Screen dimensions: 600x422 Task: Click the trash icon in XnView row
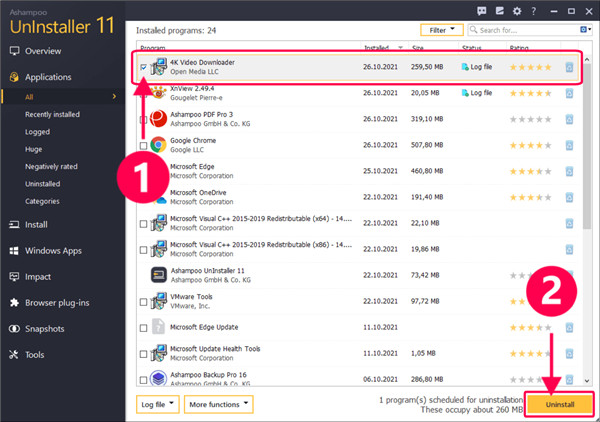(x=569, y=93)
